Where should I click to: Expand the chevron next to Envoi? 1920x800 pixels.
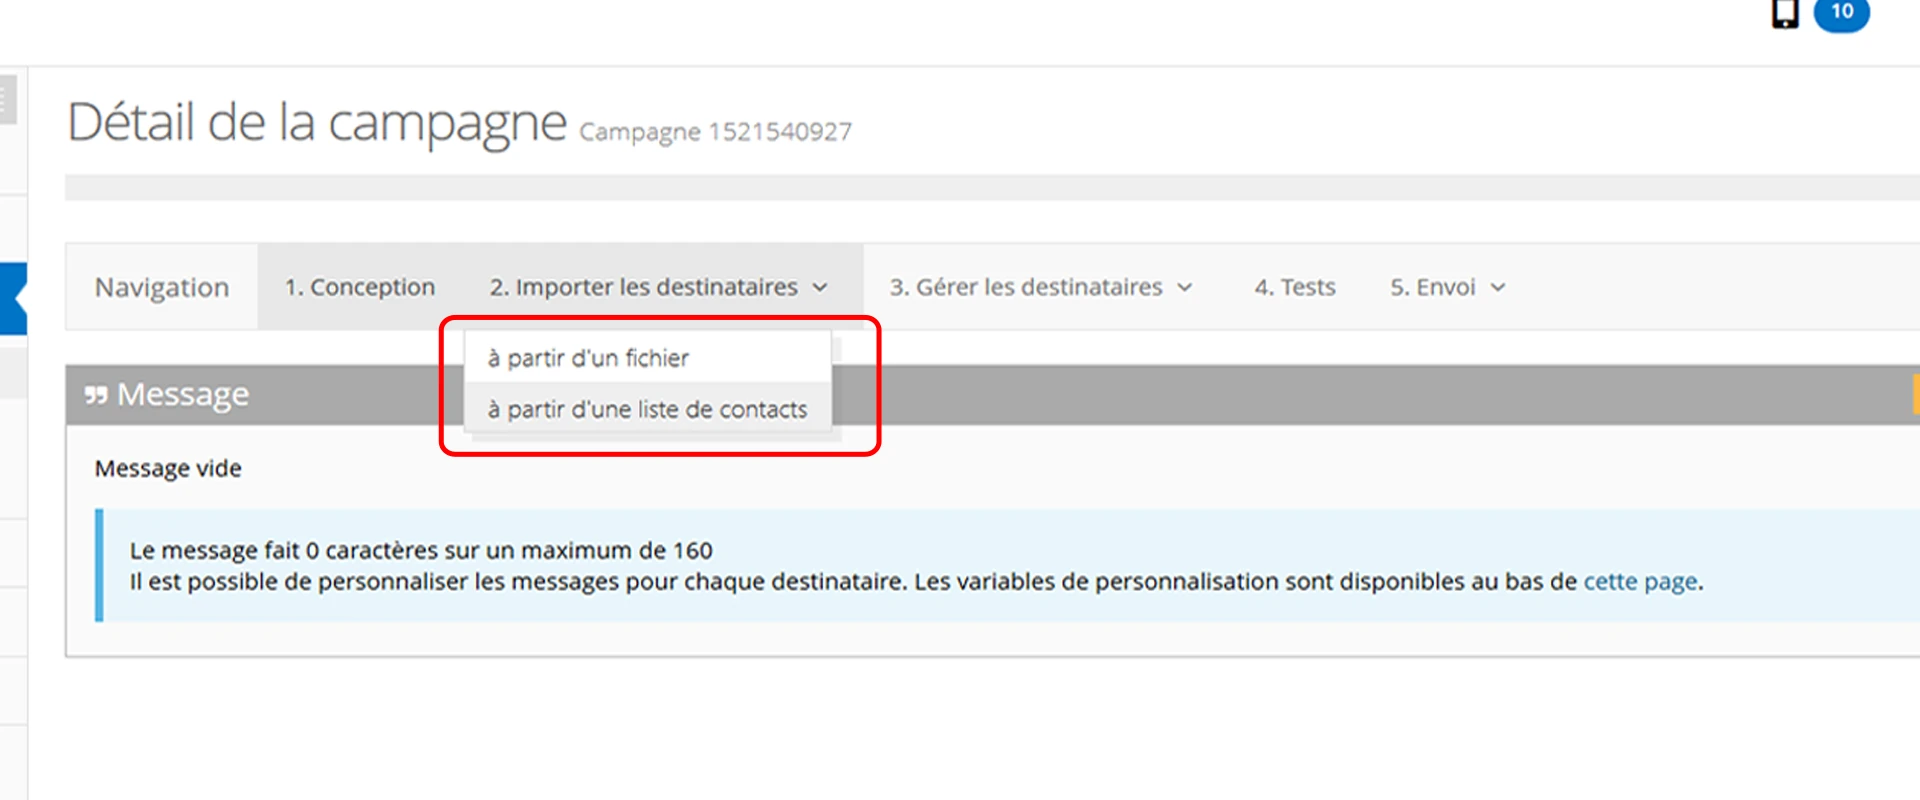1498,288
